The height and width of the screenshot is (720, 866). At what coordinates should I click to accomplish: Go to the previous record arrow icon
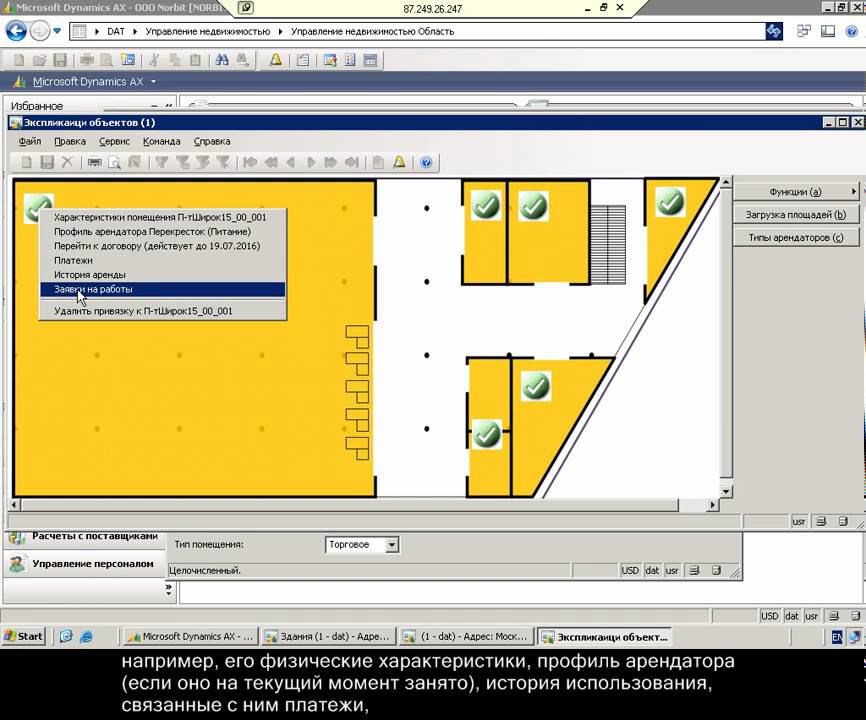pyautogui.click(x=291, y=162)
